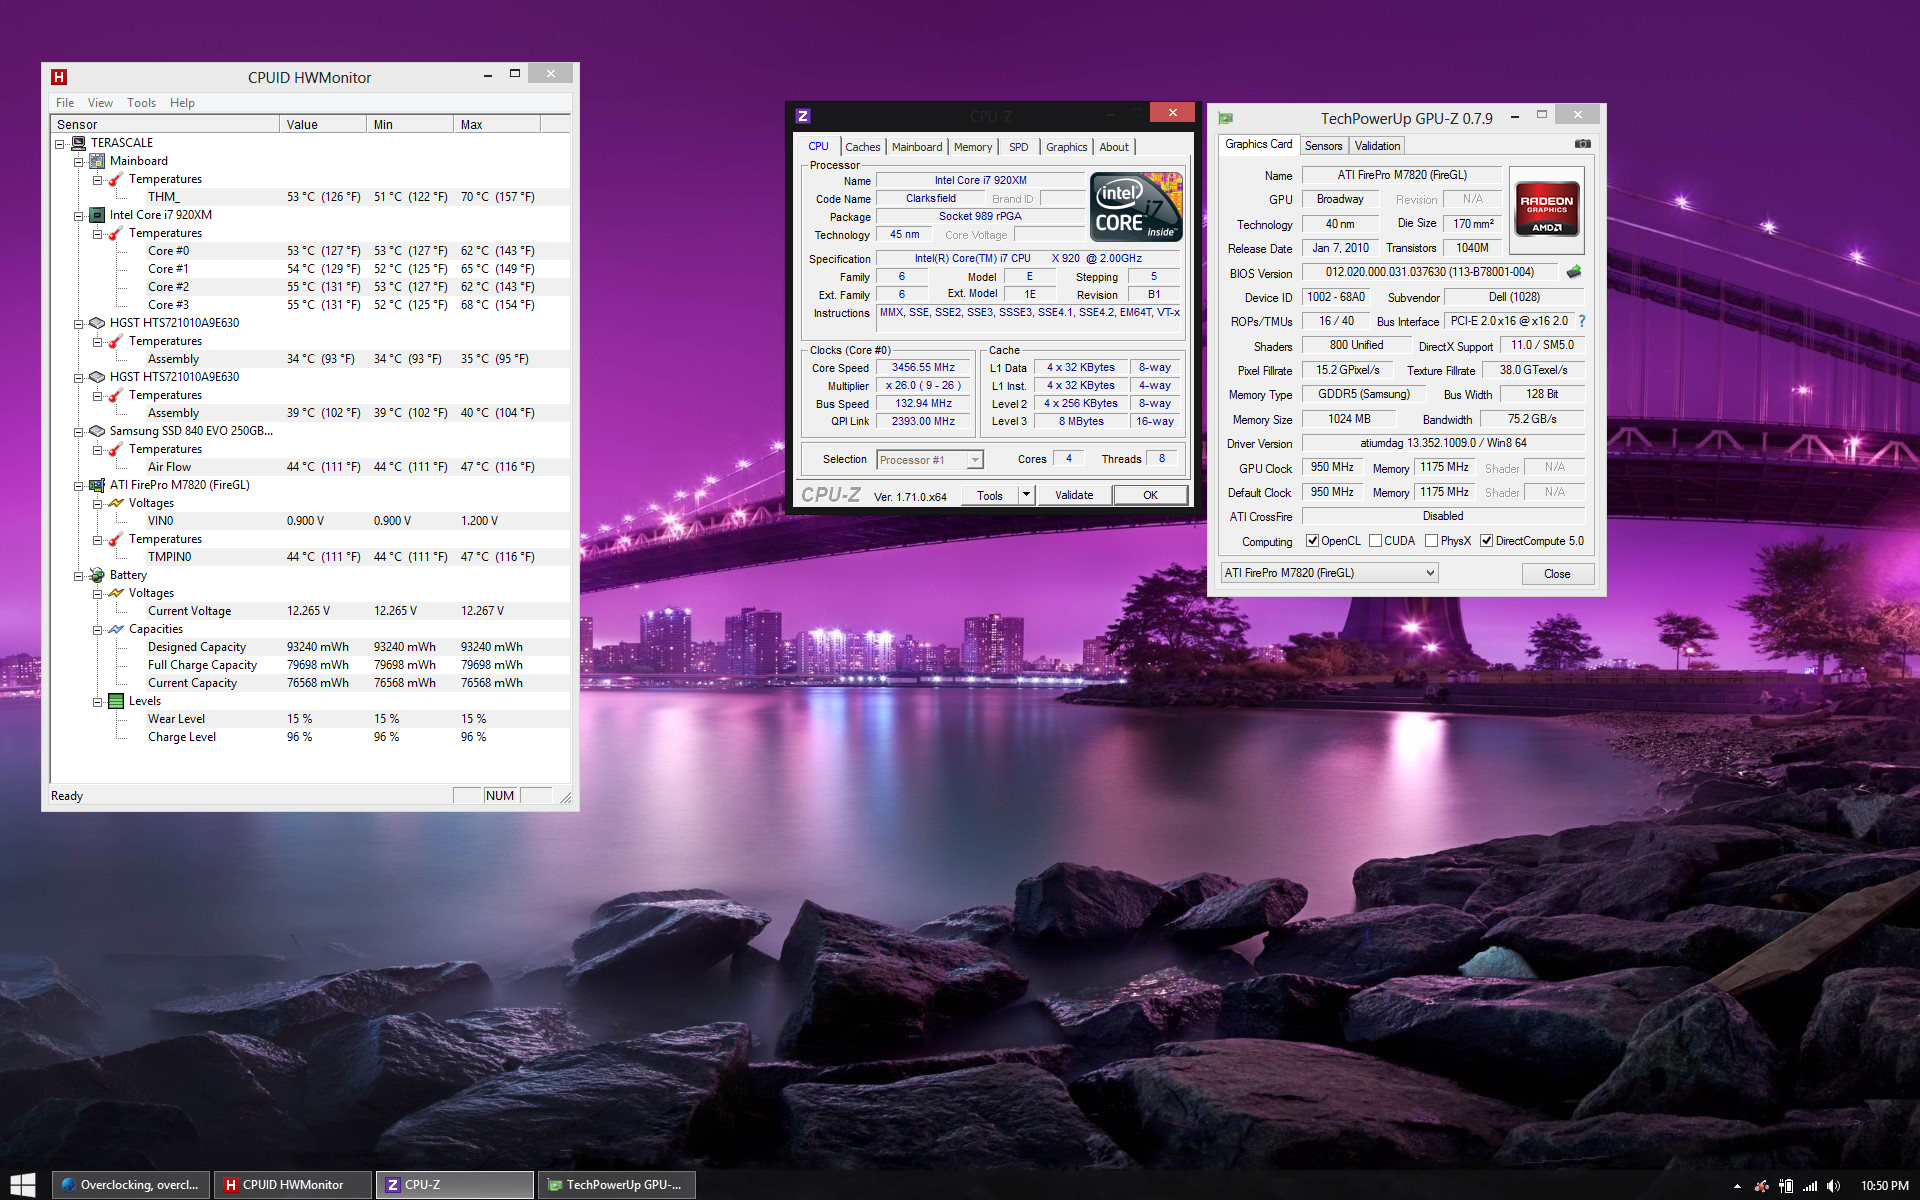
Task: Collapse the Samsung SSD 840 EVO node
Action: [79, 432]
